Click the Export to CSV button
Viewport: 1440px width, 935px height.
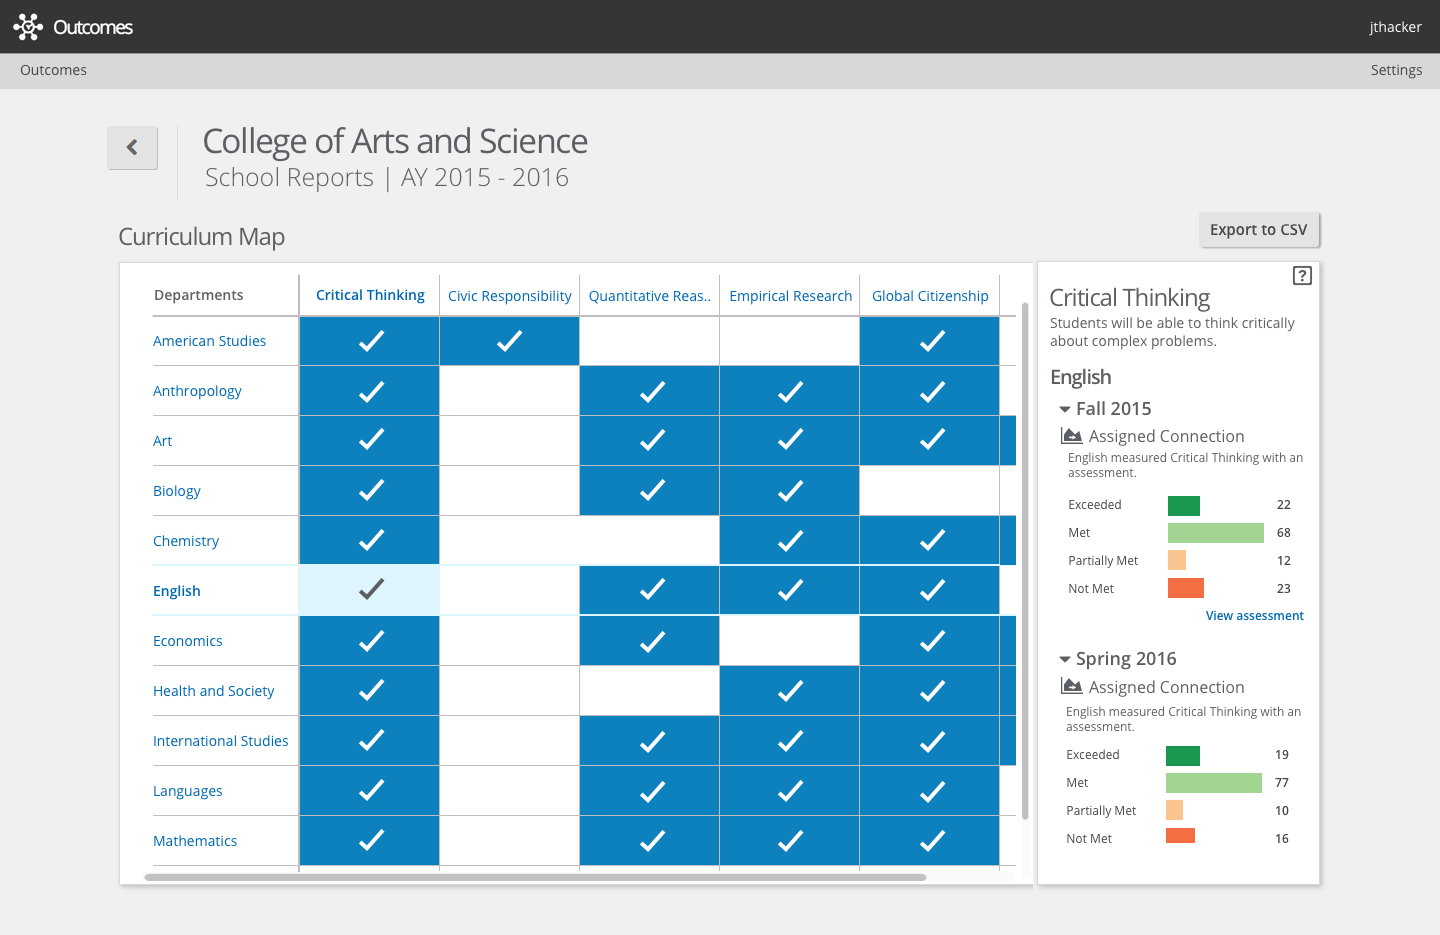(1259, 229)
